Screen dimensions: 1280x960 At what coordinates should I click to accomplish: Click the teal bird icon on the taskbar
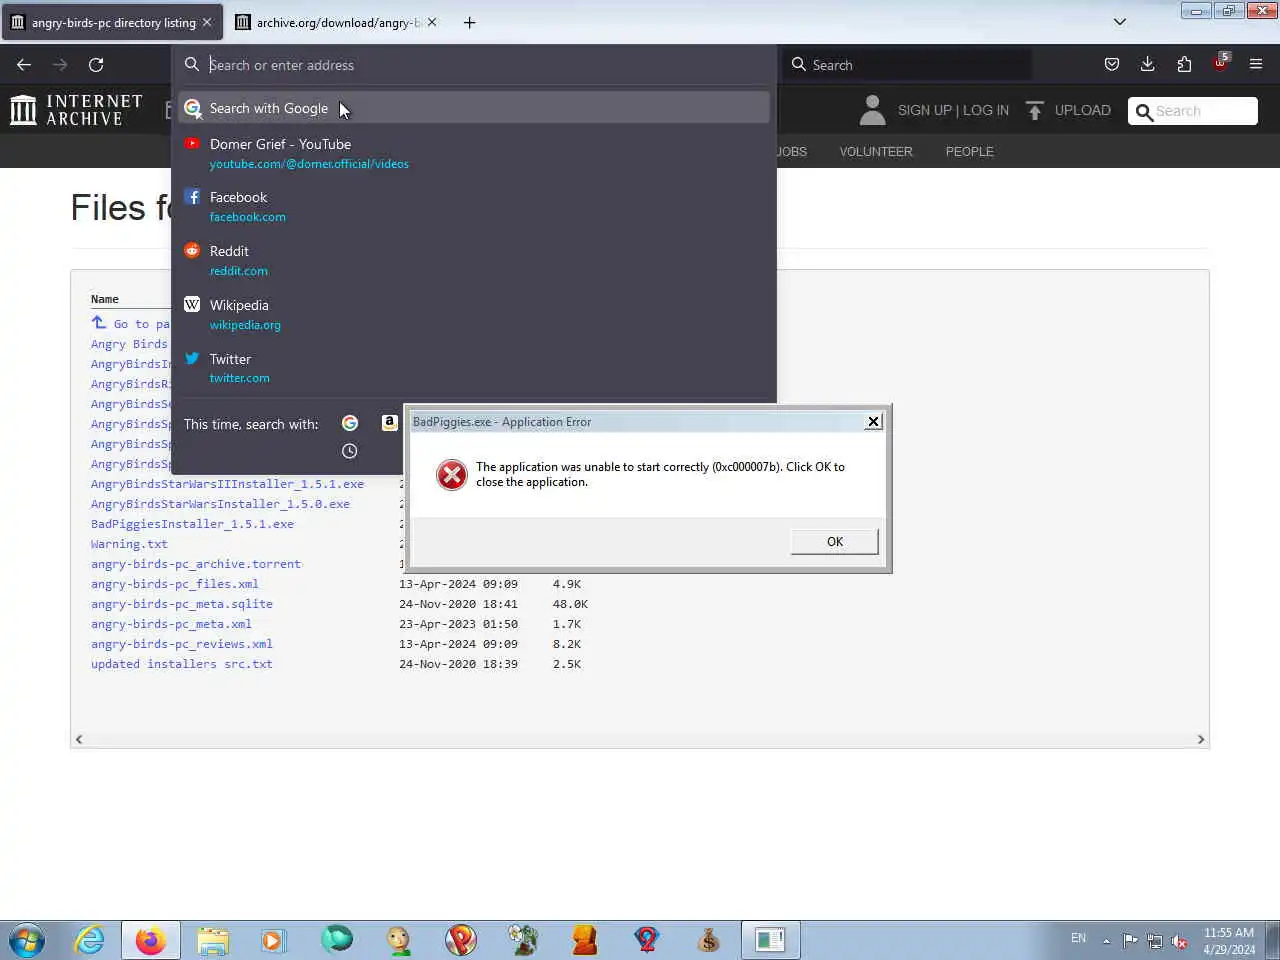pyautogui.click(x=337, y=939)
